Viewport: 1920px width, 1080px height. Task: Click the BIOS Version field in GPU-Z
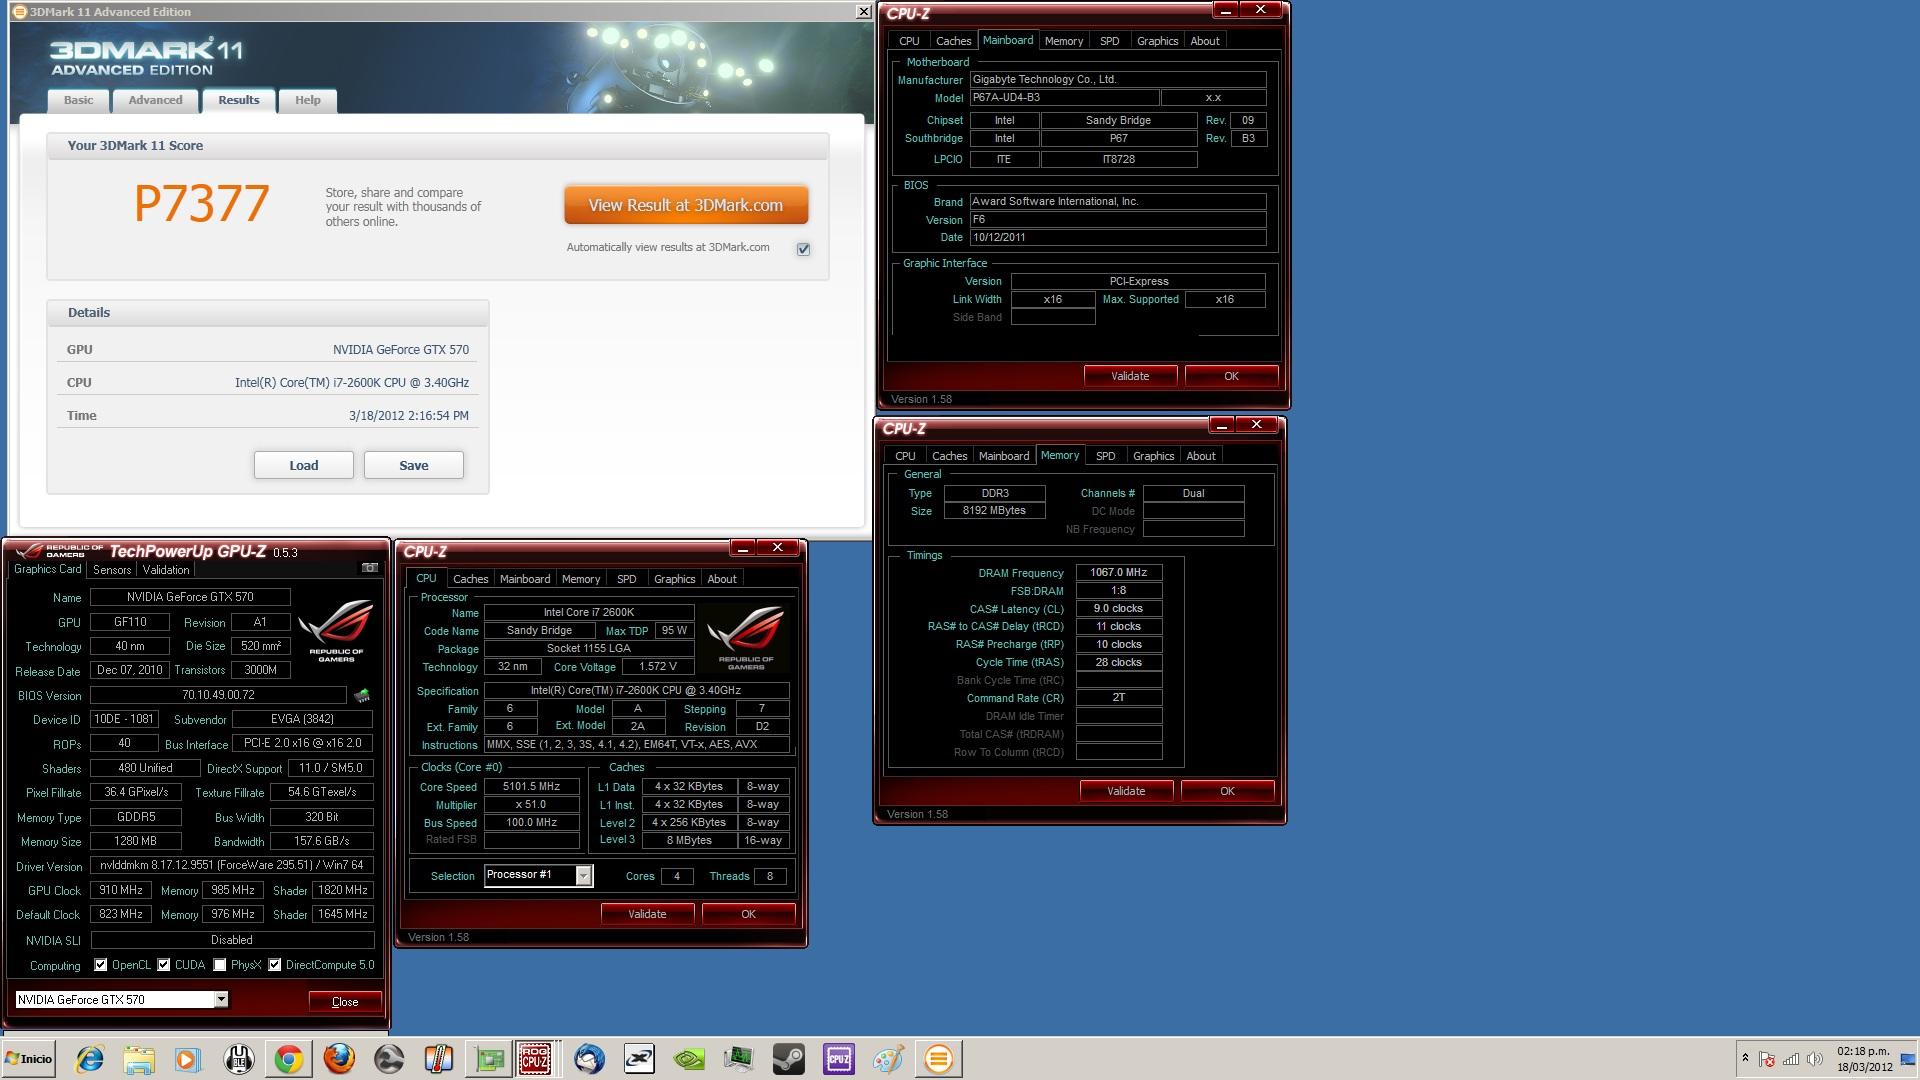click(x=218, y=695)
